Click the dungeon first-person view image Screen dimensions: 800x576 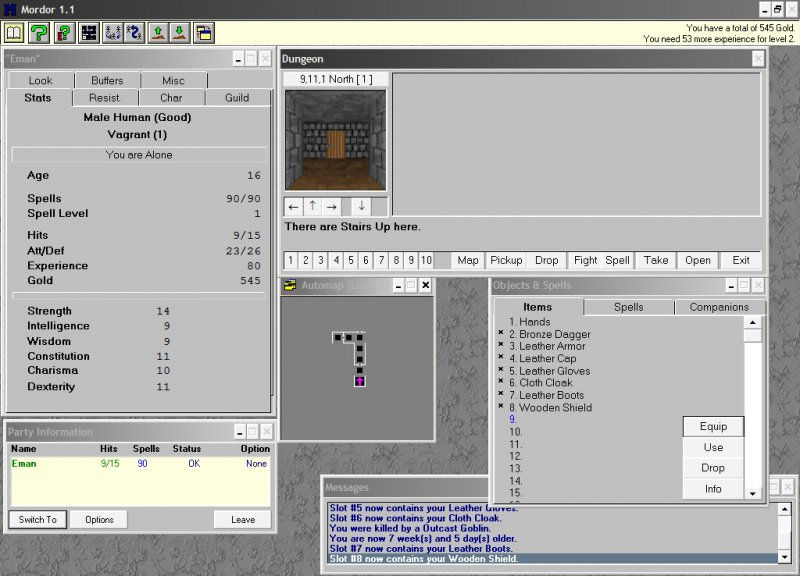tap(335, 140)
